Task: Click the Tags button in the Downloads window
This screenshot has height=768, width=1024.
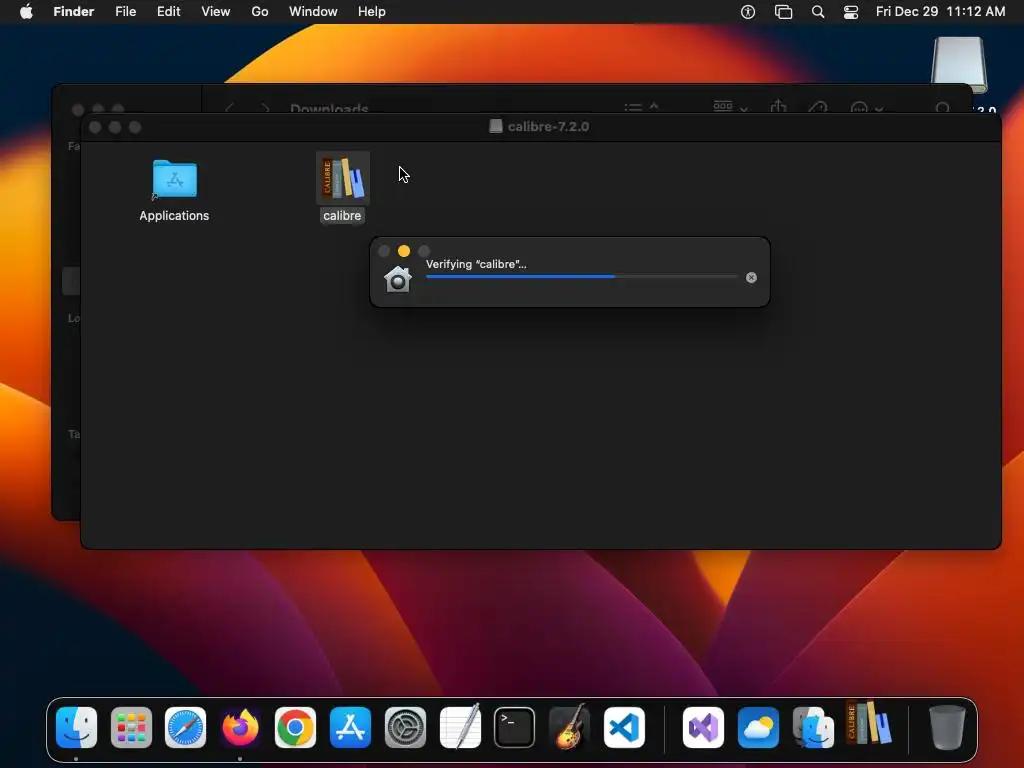Action: point(818,107)
